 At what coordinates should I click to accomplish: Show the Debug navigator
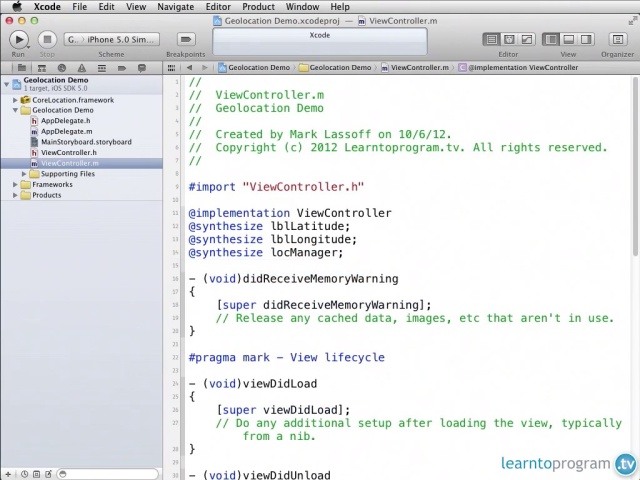[102, 68]
